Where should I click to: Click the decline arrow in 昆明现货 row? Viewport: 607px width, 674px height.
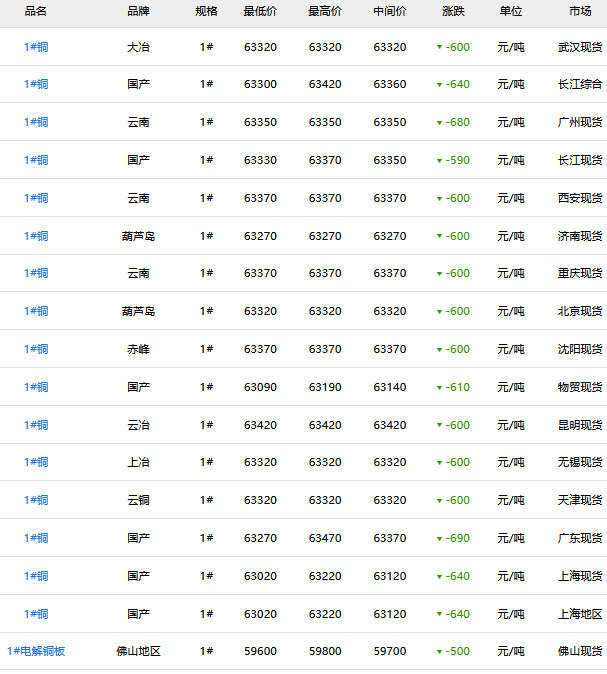tap(439, 426)
